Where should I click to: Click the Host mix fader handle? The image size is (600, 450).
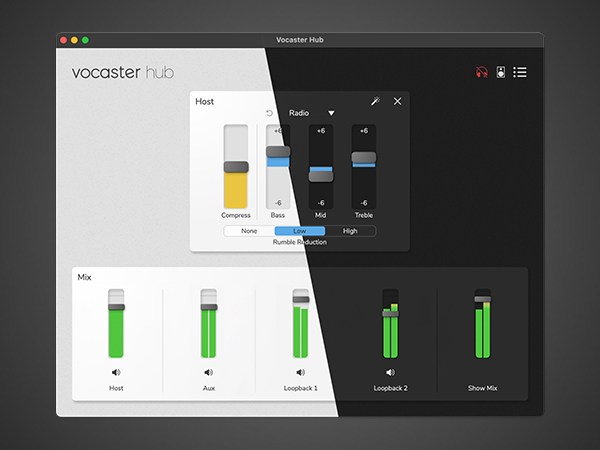(116, 307)
